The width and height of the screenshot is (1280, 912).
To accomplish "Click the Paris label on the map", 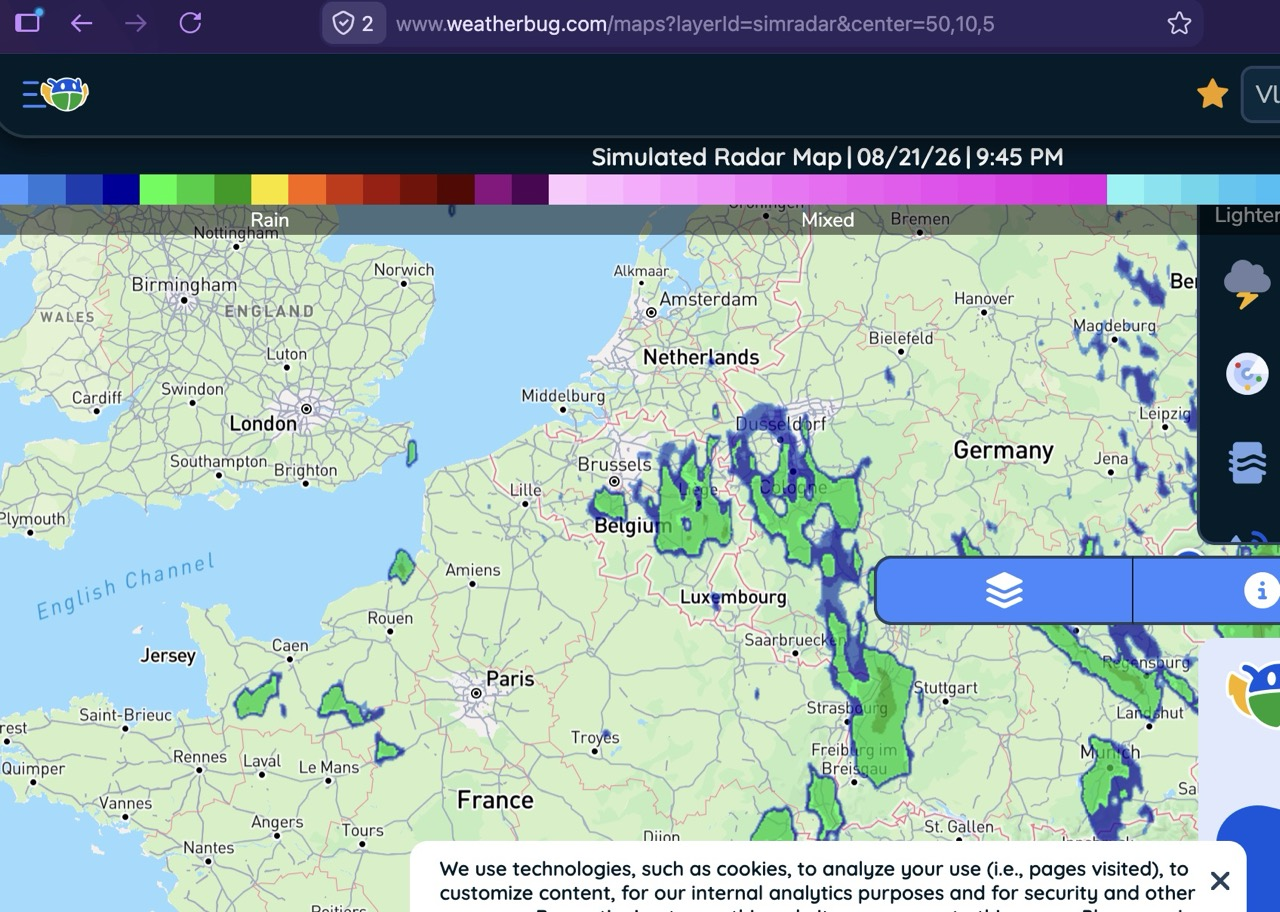I will click(x=510, y=679).
